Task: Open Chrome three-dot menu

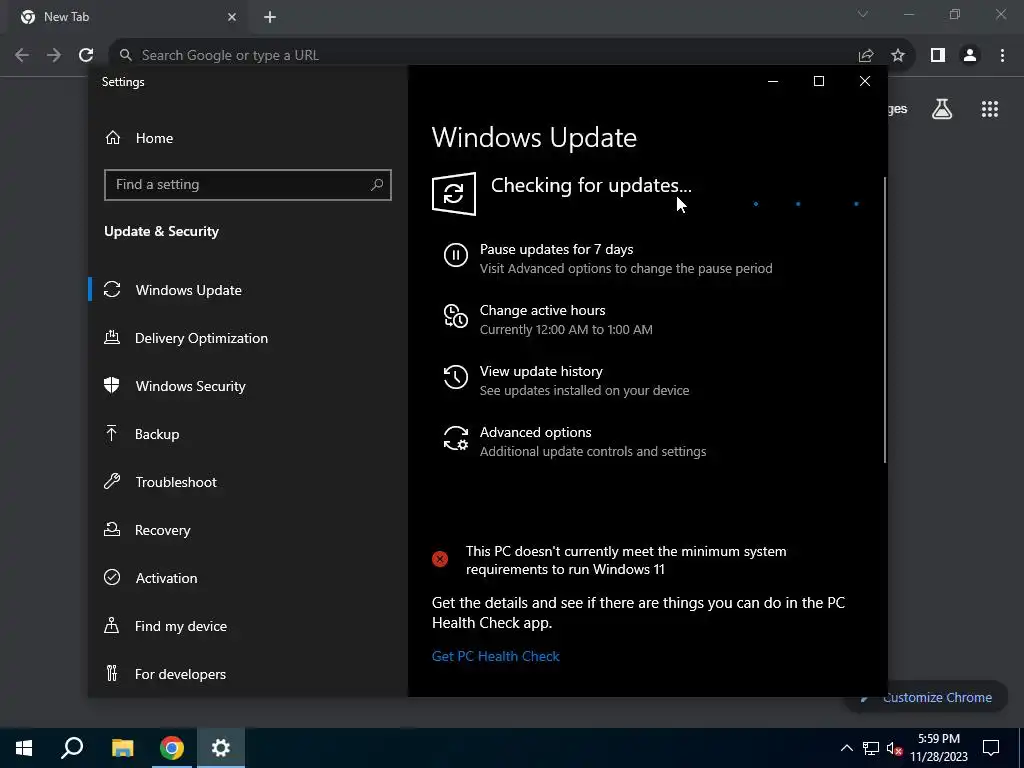Action: (1002, 56)
